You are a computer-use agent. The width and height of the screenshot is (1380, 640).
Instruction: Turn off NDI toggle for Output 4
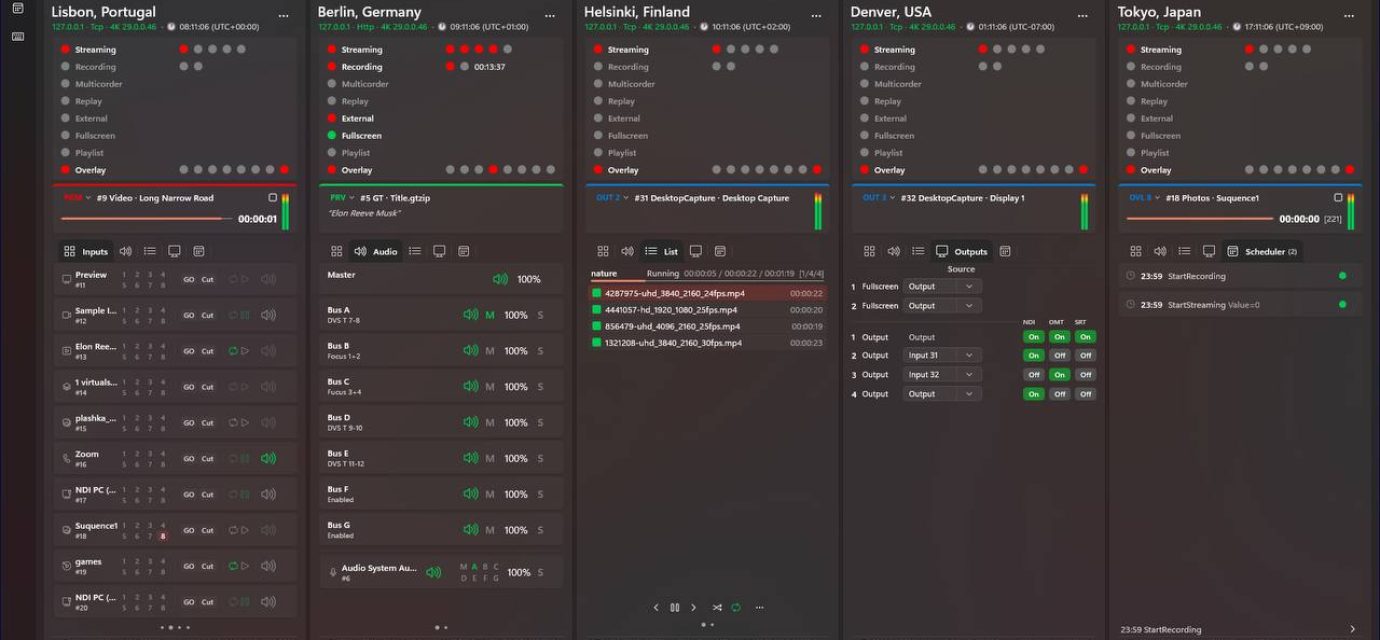click(1034, 394)
